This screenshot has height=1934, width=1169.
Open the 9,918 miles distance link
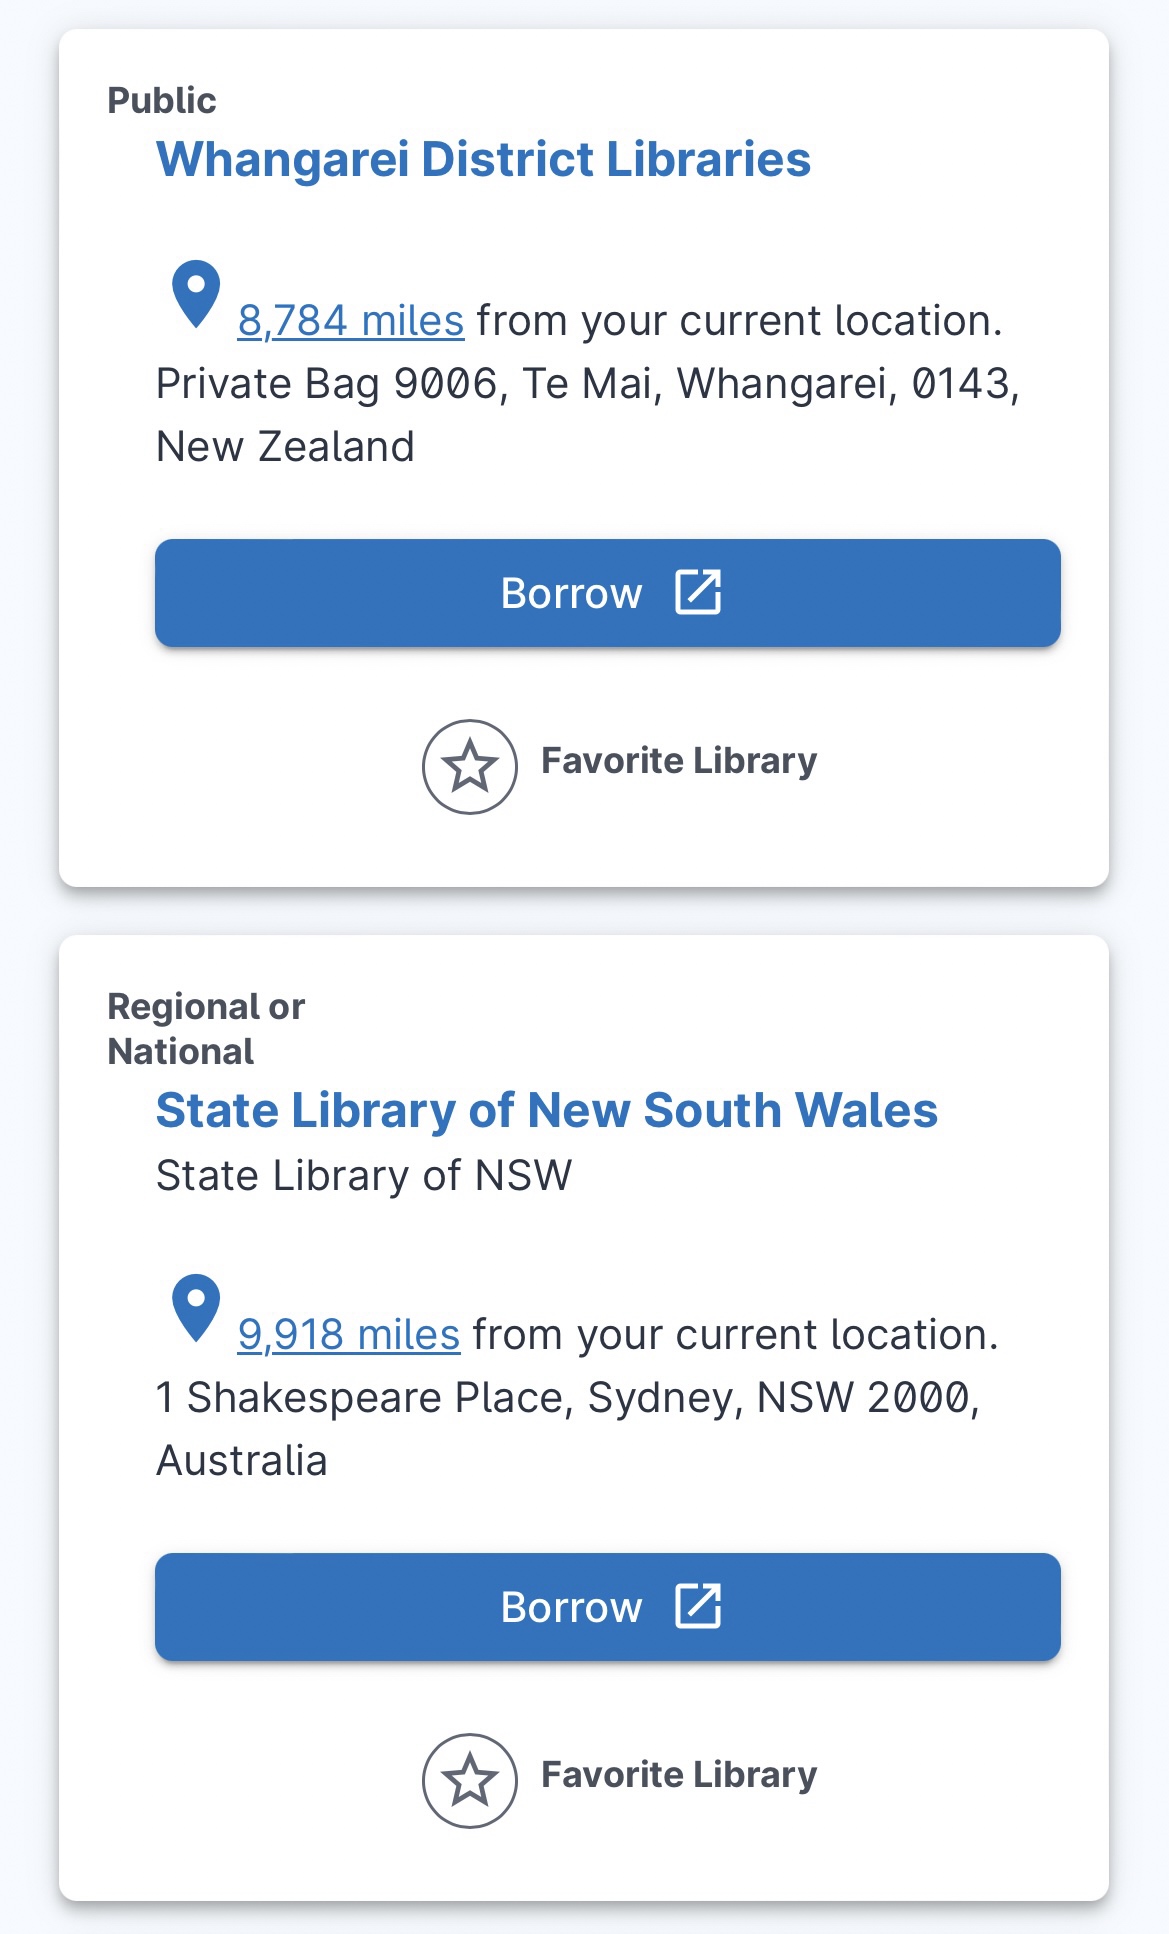(x=348, y=1335)
